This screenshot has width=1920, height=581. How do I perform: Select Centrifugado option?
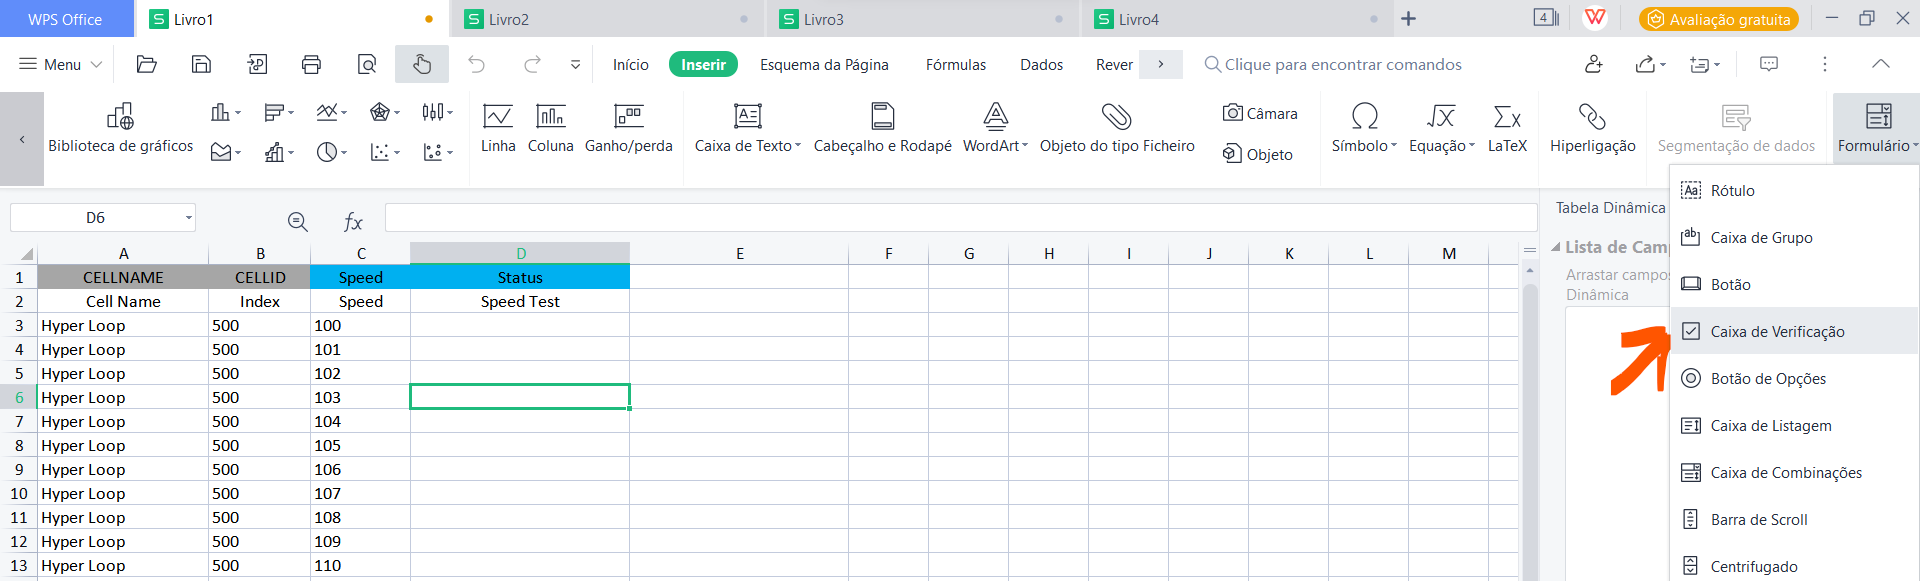pos(1795,565)
